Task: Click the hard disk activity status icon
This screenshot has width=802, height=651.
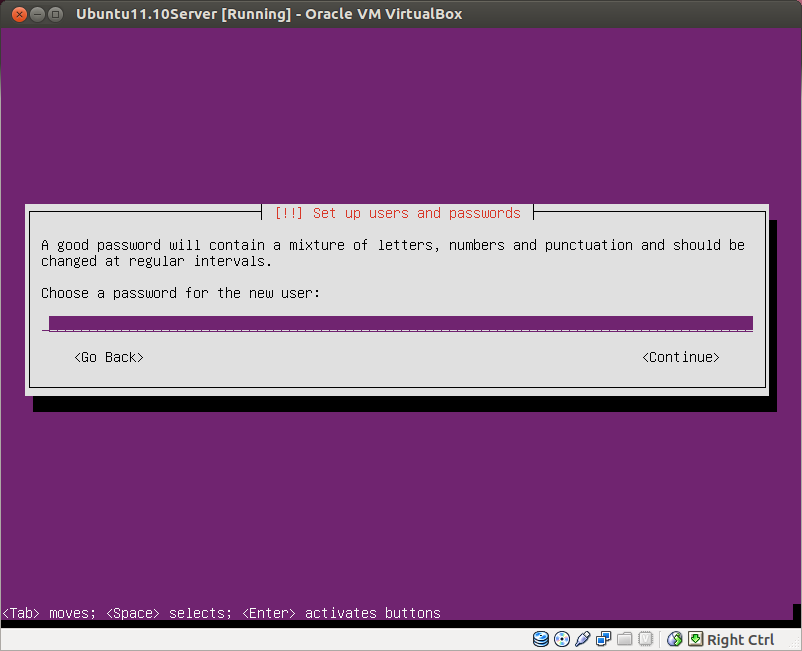Action: (x=541, y=639)
